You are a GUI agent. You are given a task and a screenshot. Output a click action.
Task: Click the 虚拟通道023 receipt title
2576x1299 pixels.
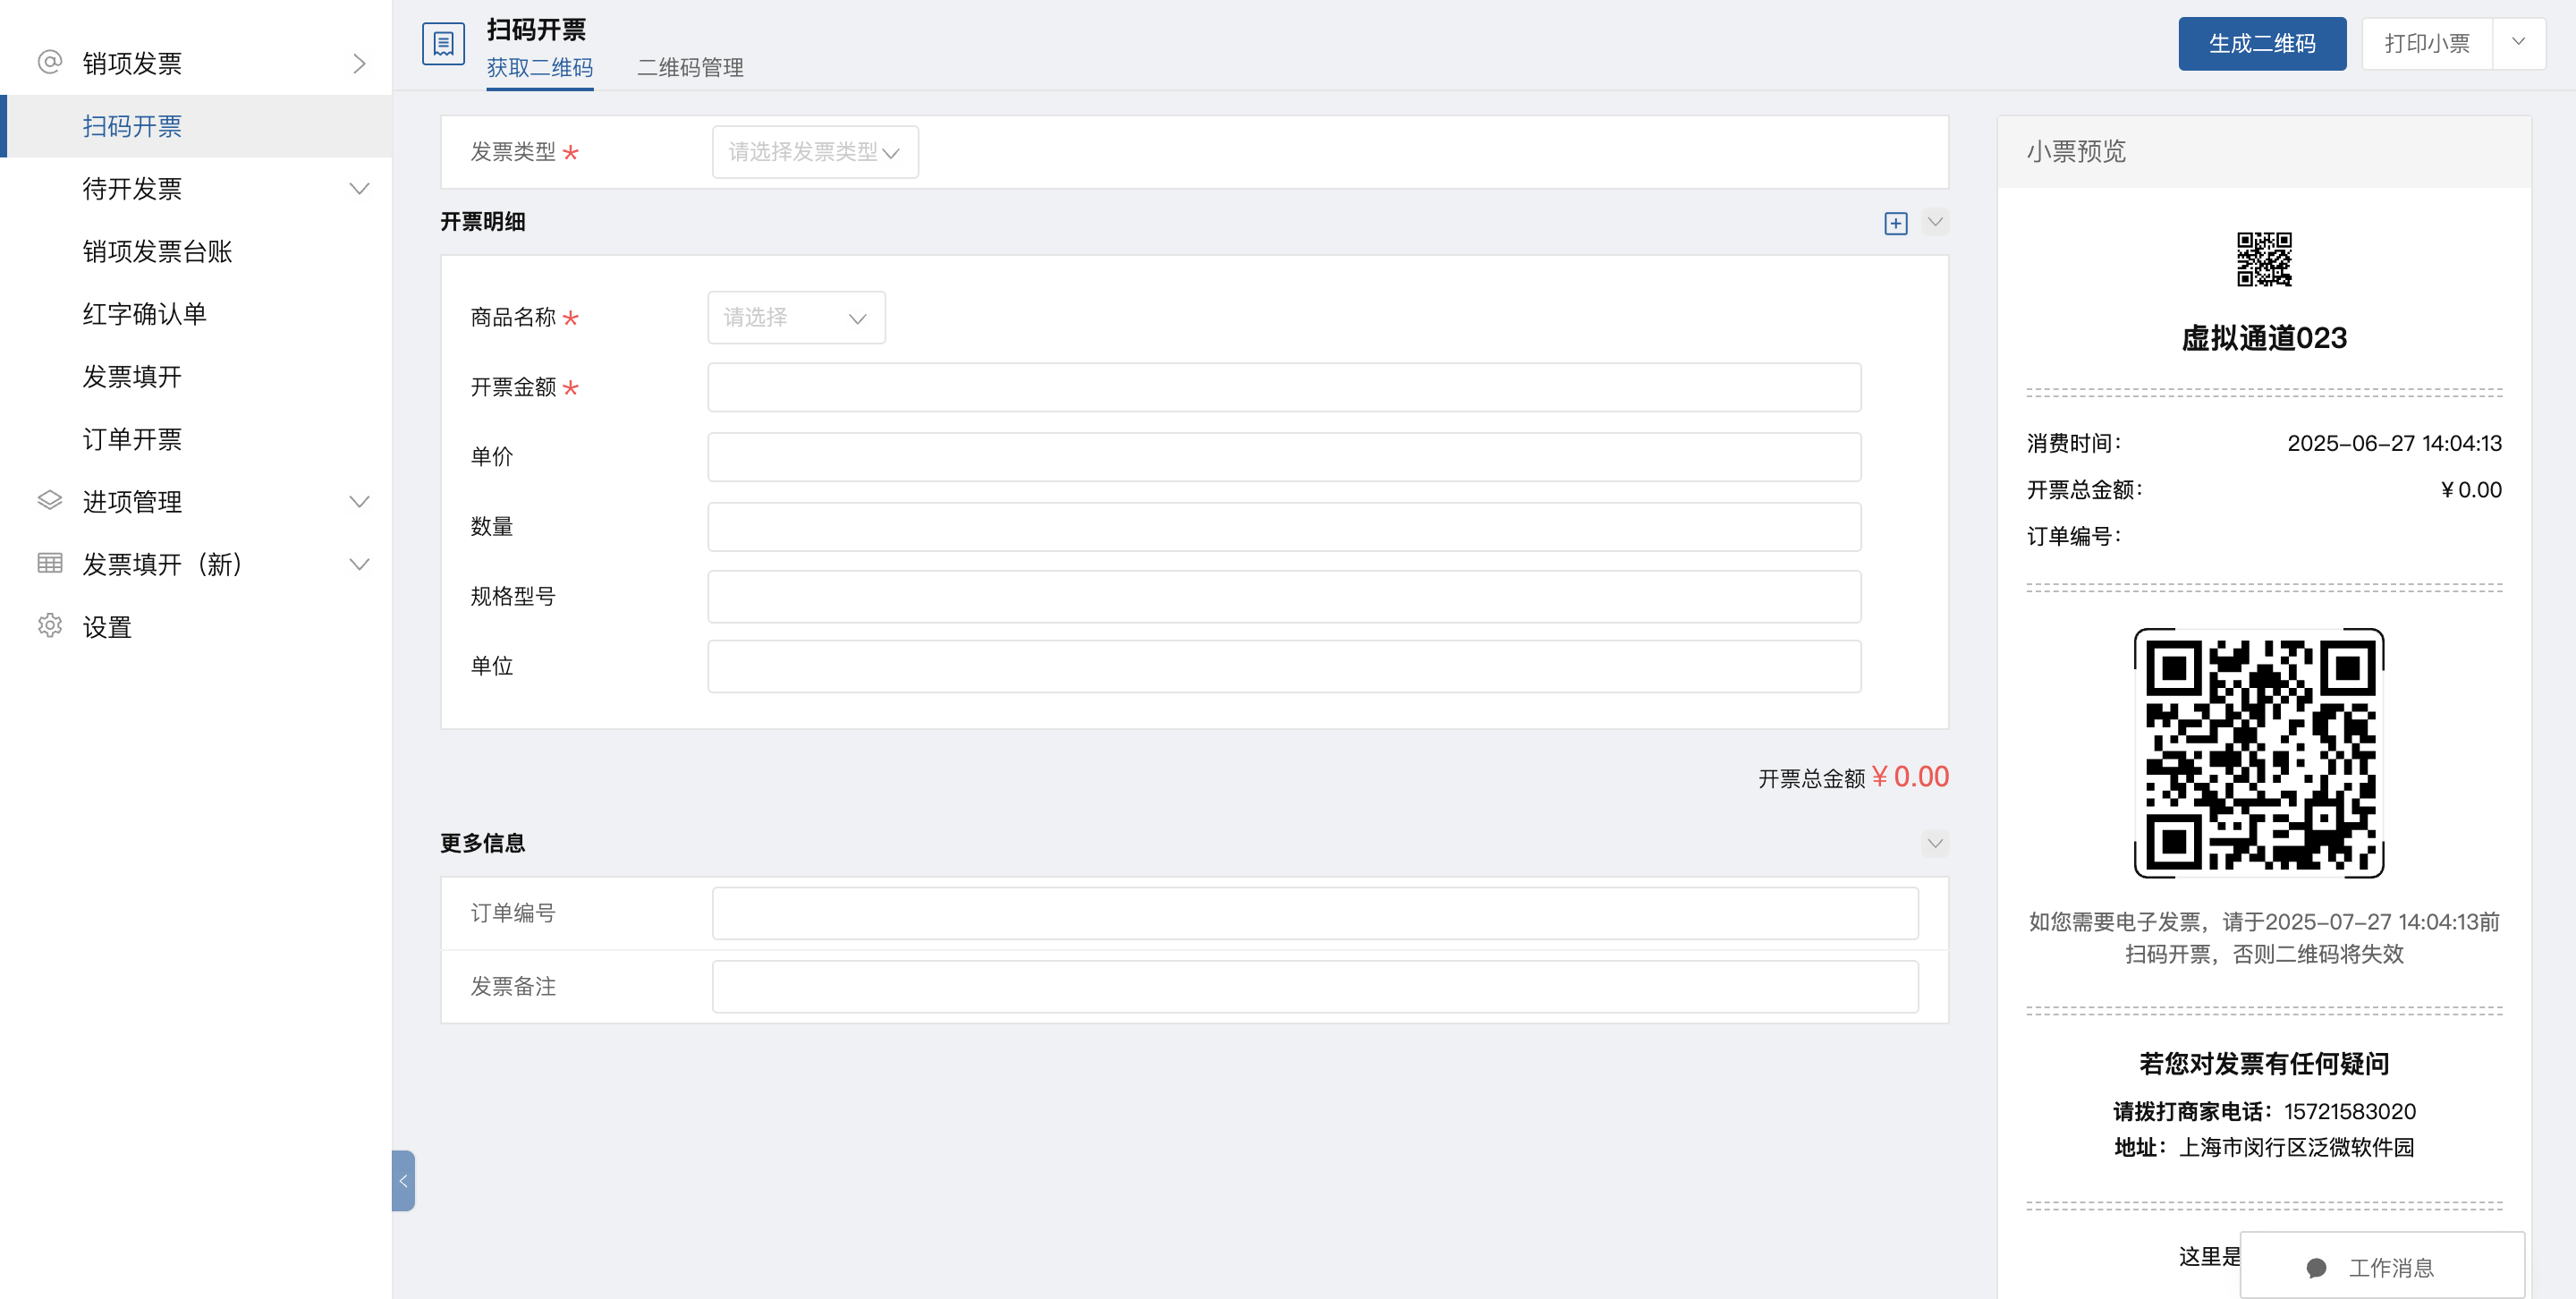pos(2264,338)
